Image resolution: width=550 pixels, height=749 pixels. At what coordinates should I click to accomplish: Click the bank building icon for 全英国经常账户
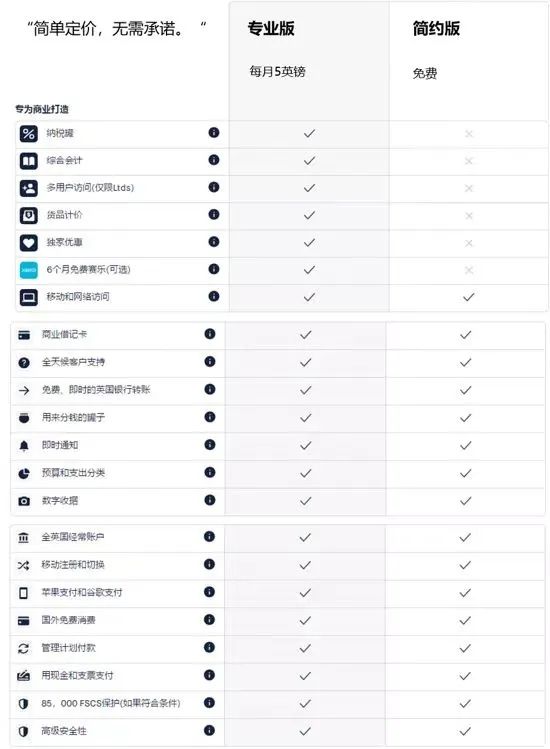coord(23,537)
